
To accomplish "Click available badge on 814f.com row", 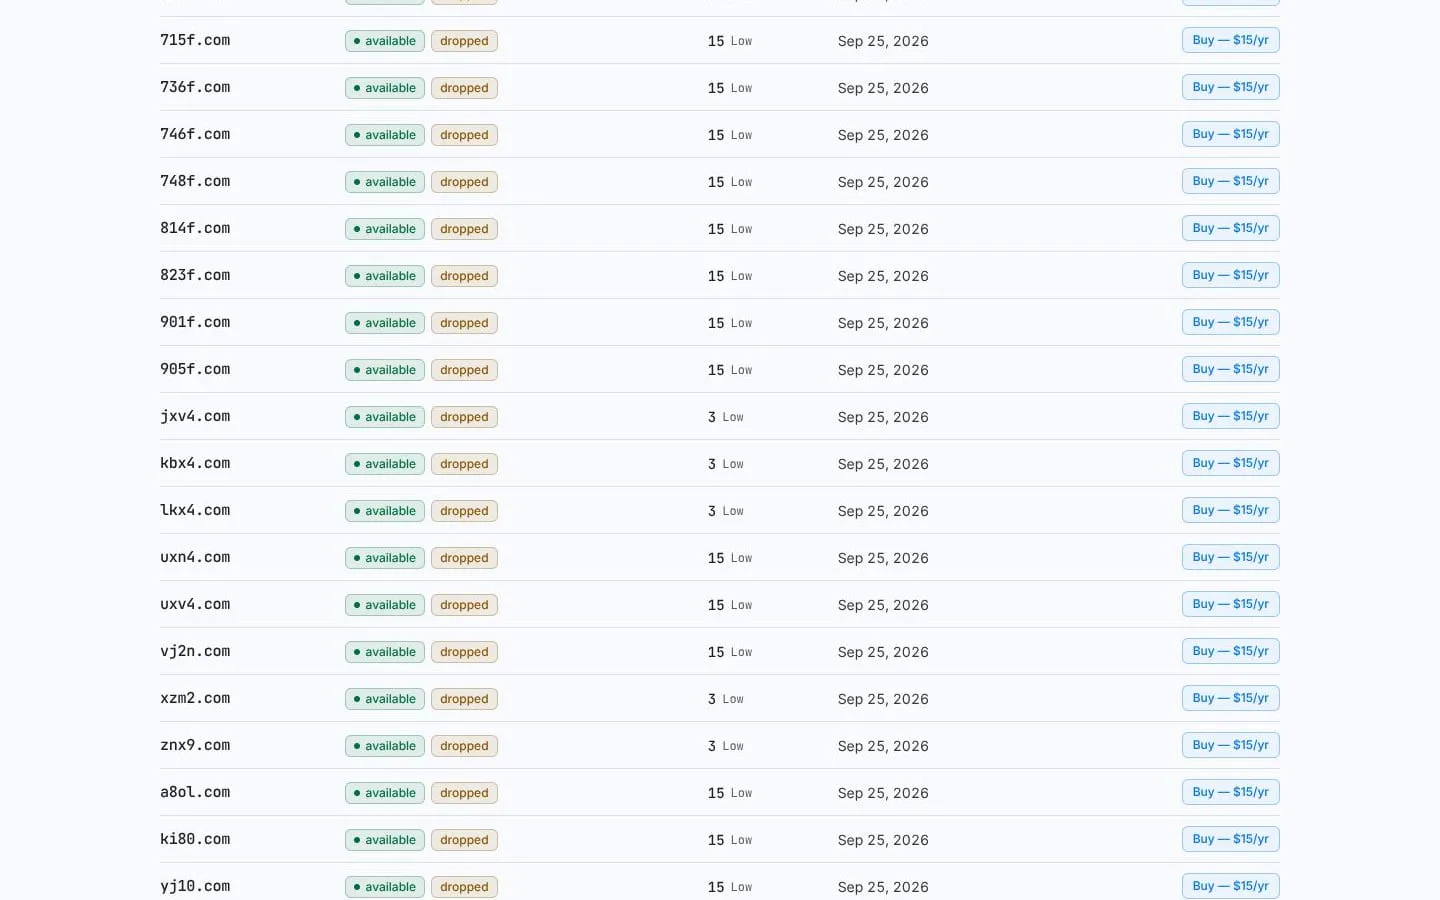I will point(385,229).
